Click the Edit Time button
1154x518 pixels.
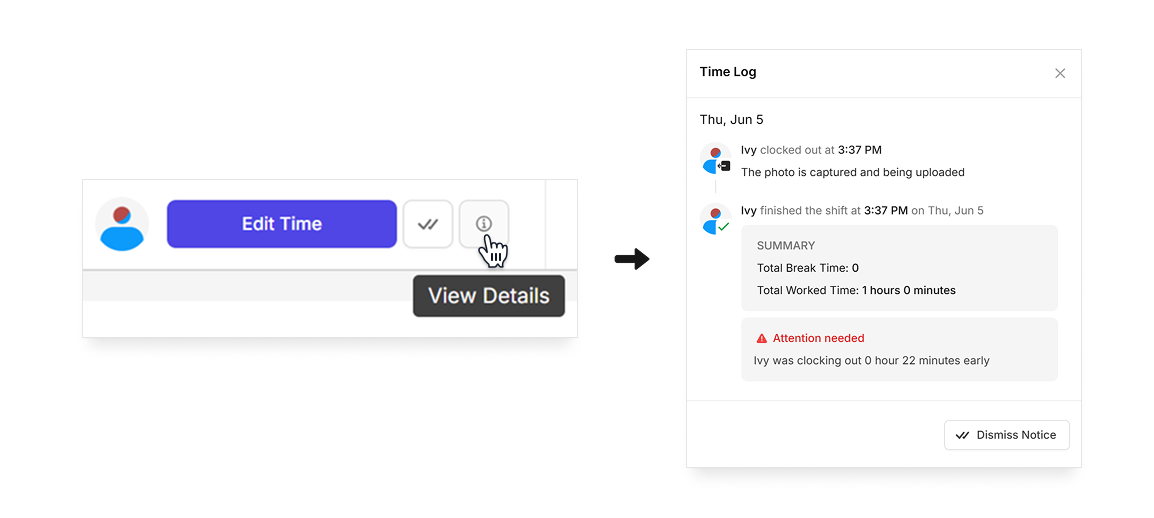pyautogui.click(x=282, y=224)
